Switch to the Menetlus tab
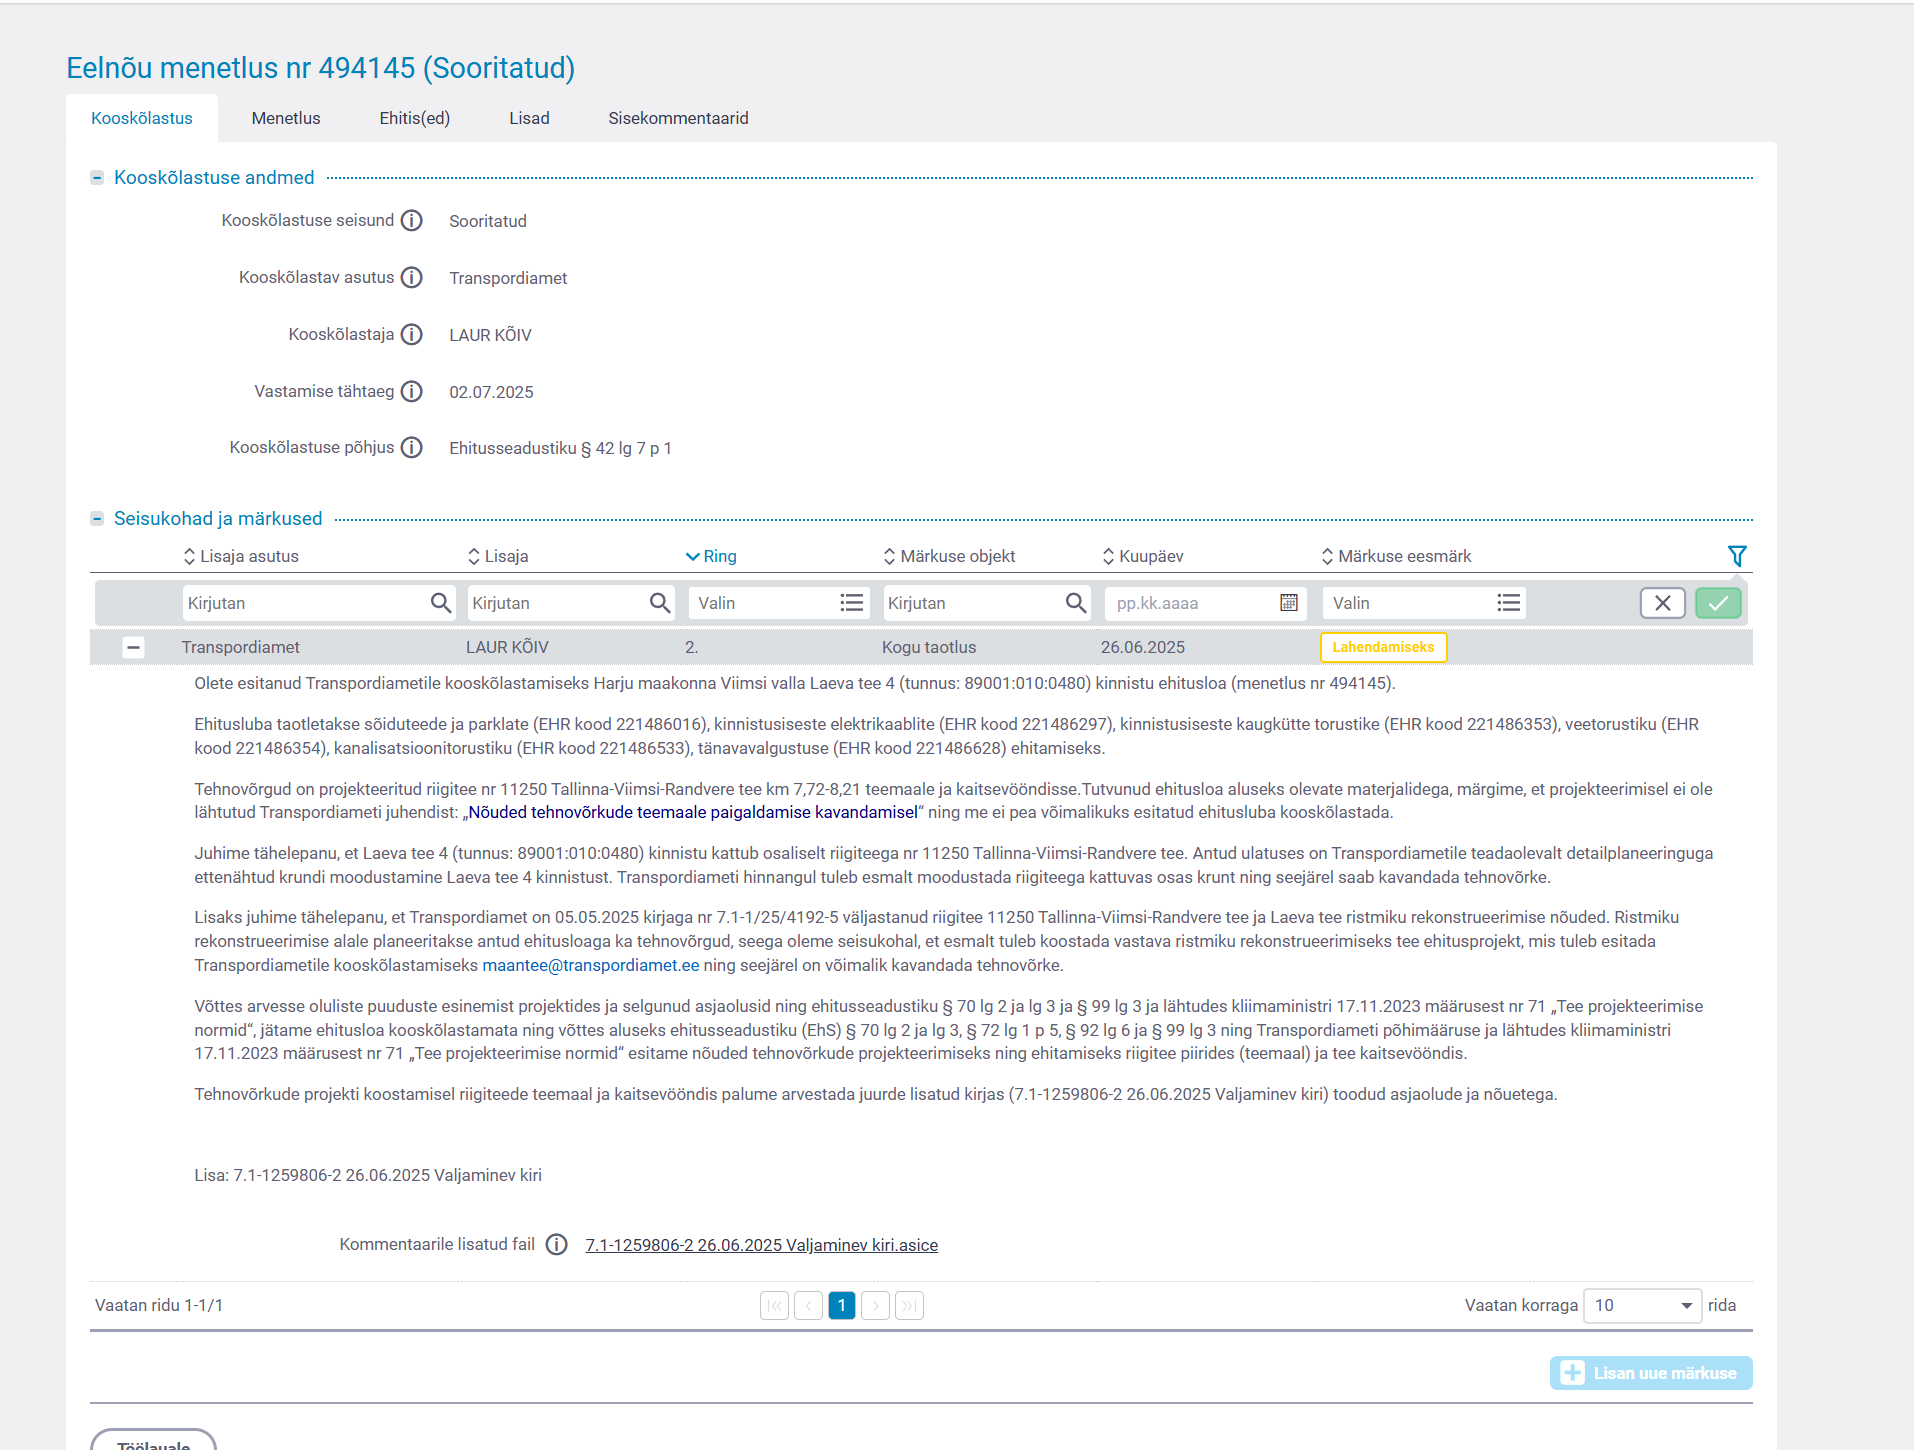Image resolution: width=1914 pixels, height=1450 pixels. click(x=286, y=118)
